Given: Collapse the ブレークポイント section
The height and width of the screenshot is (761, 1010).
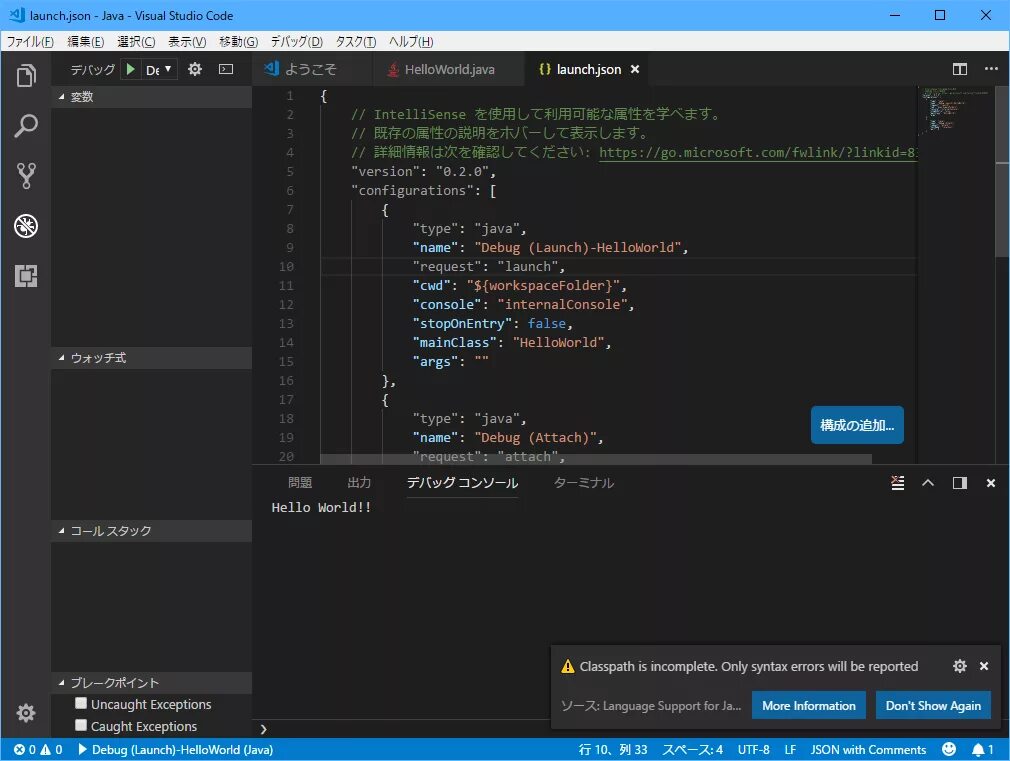Looking at the screenshot, I should (x=151, y=682).
